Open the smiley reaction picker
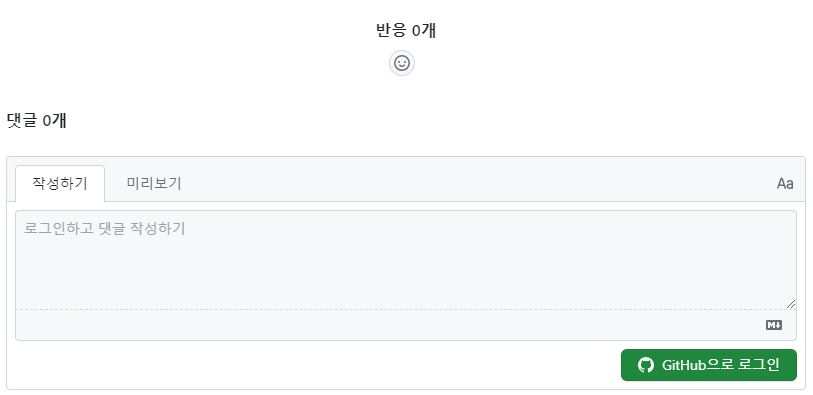 402,63
